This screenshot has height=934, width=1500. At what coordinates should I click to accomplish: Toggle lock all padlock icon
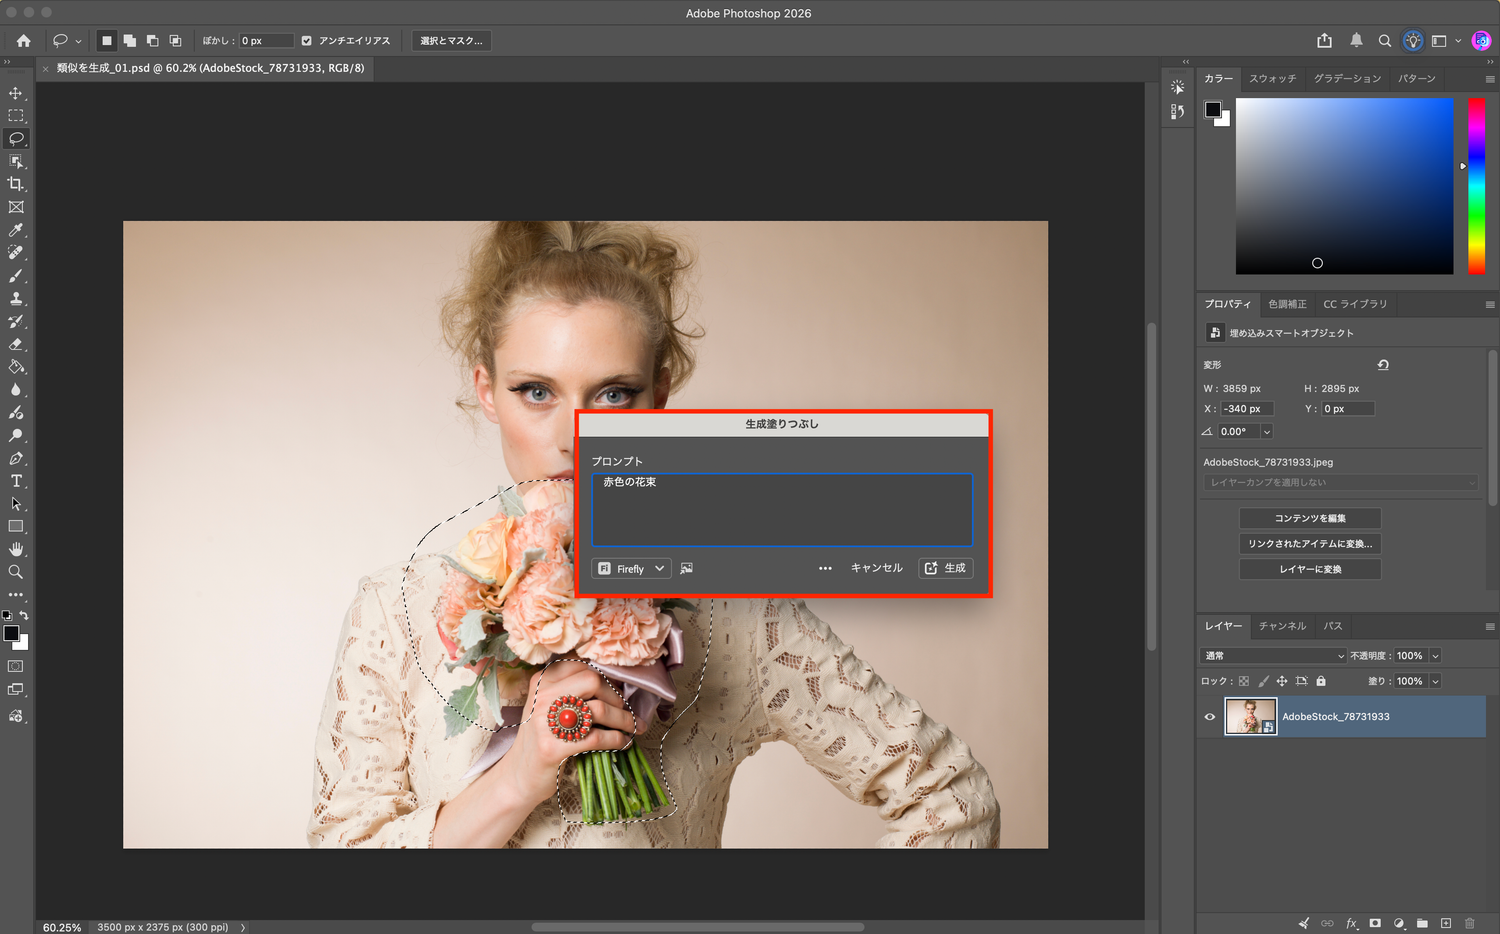[x=1321, y=681]
